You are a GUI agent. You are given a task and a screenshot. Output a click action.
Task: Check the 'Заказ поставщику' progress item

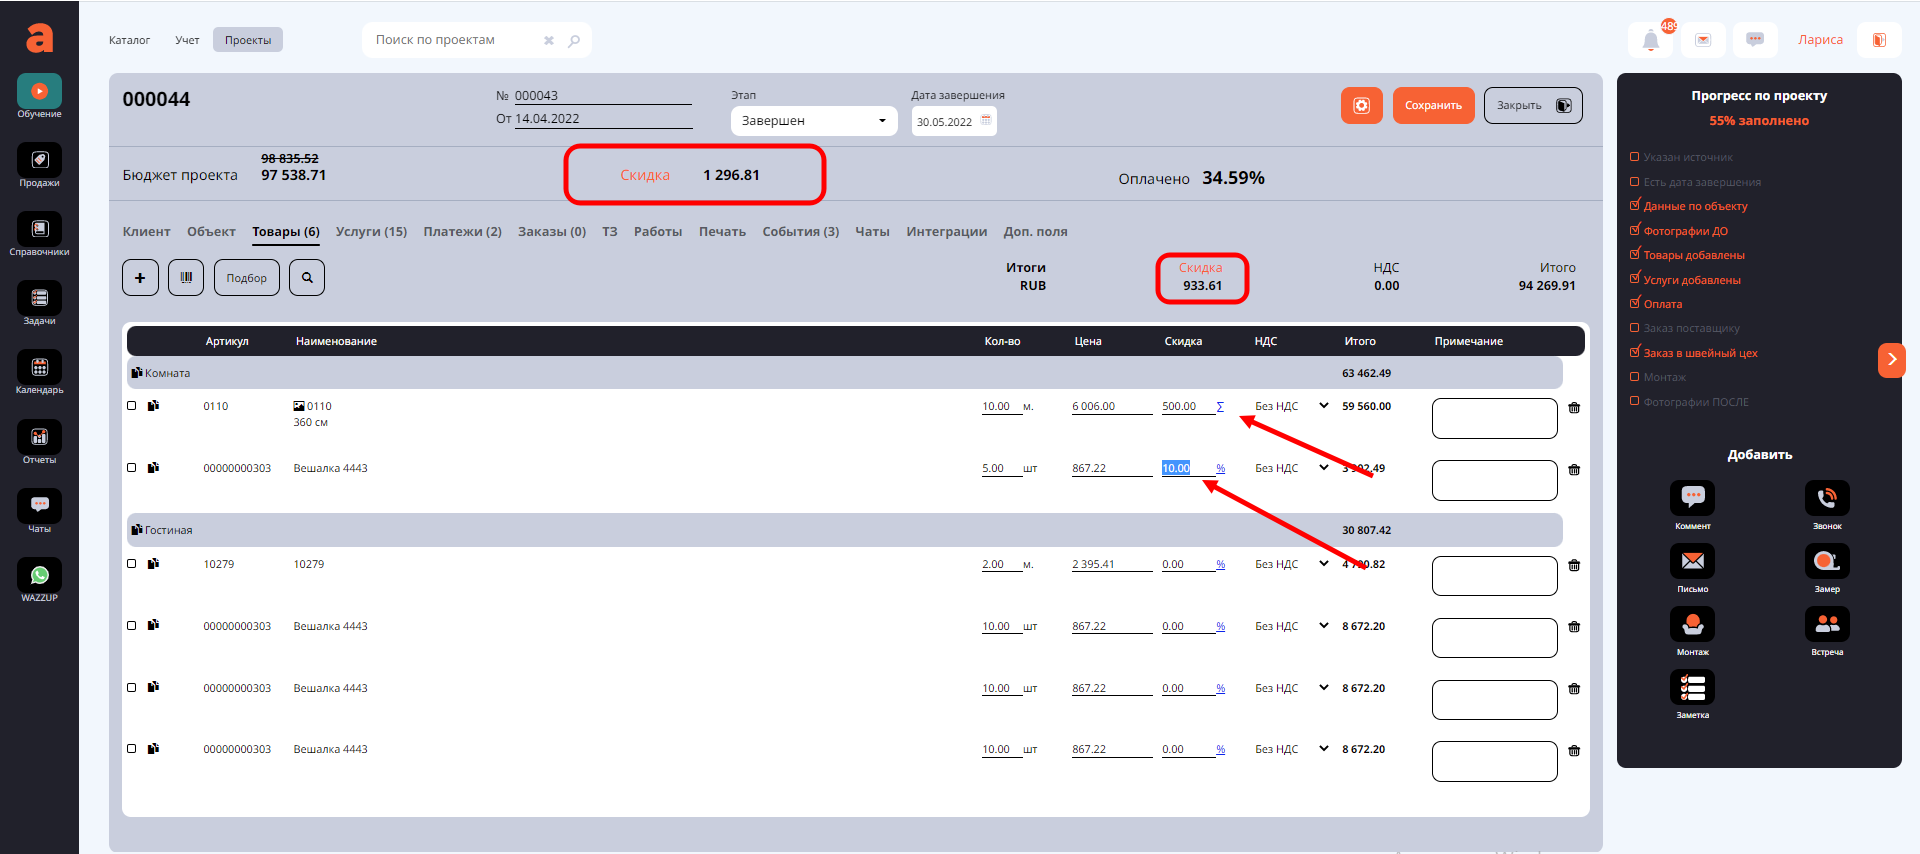click(x=1635, y=328)
